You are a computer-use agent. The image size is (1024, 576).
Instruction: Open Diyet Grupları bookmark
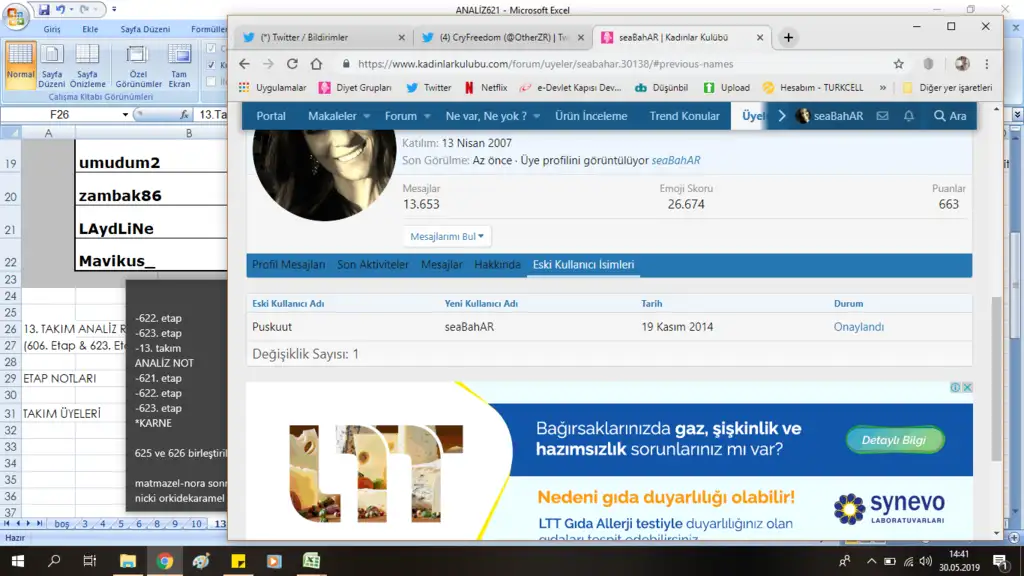356,88
